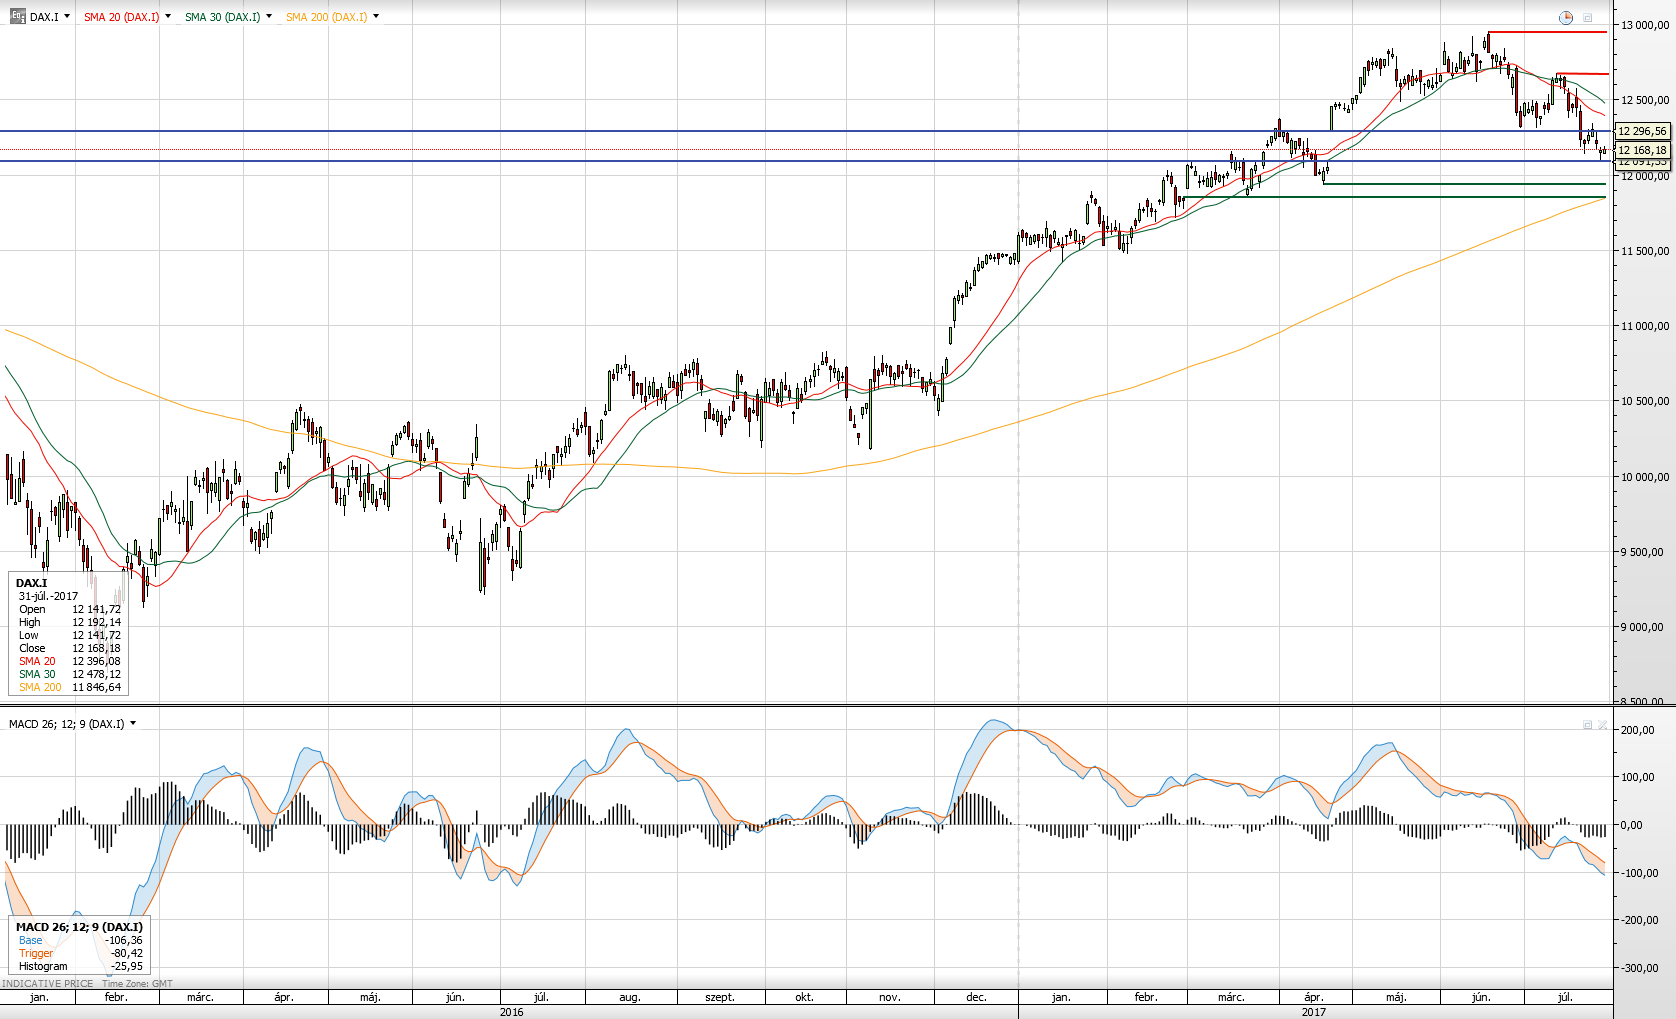This screenshot has height=1019, width=1676.
Task: Click the 100,00 MACD axis label
Action: 1637,777
